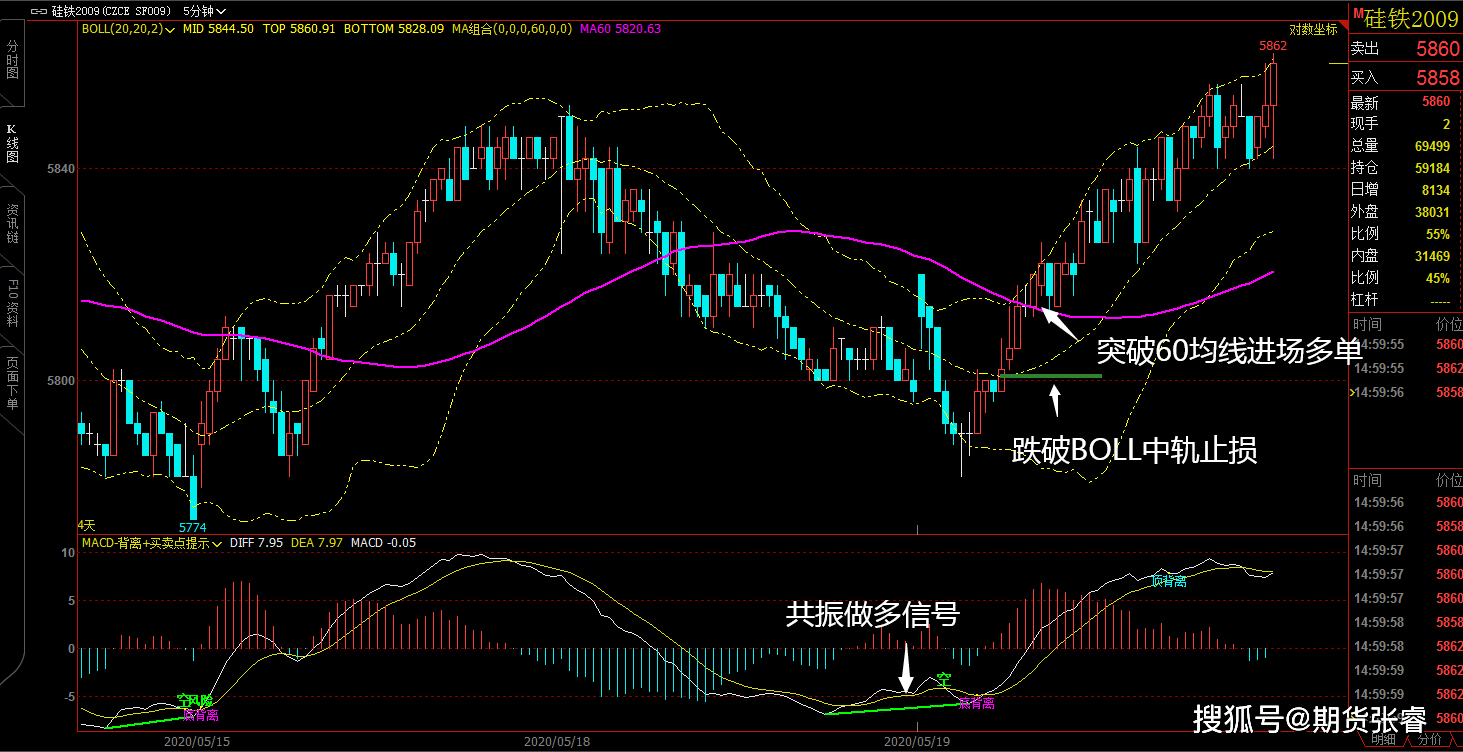Click the 2020/05/18 date label
1463x752 pixels.
[x=557, y=743]
